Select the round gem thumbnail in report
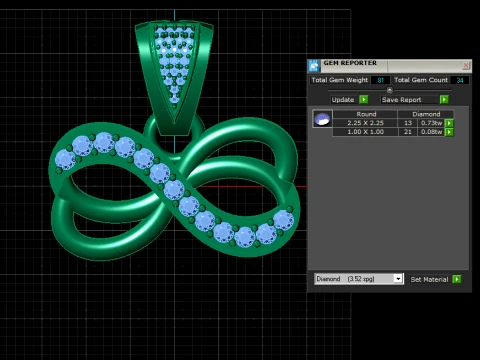Screen dimensions: 480x360 [322, 119]
